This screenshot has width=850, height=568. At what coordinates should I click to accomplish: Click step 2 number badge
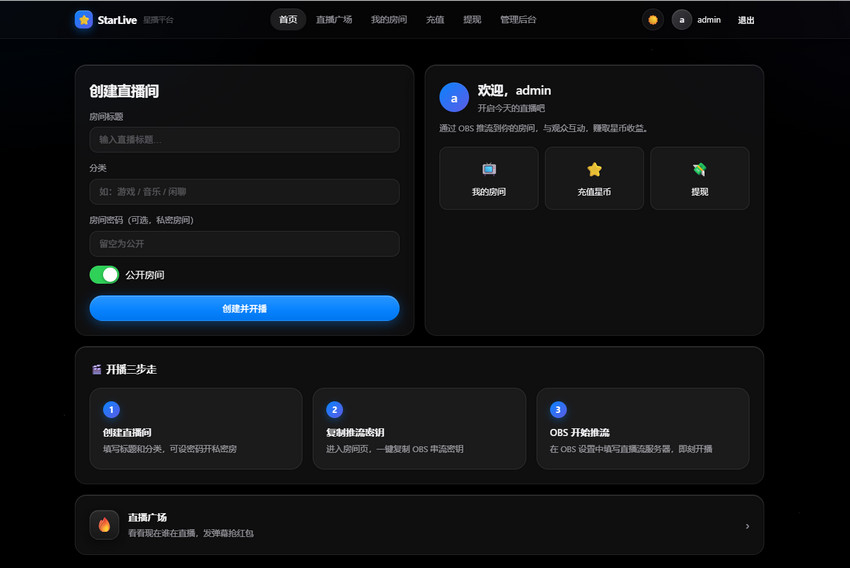[334, 410]
